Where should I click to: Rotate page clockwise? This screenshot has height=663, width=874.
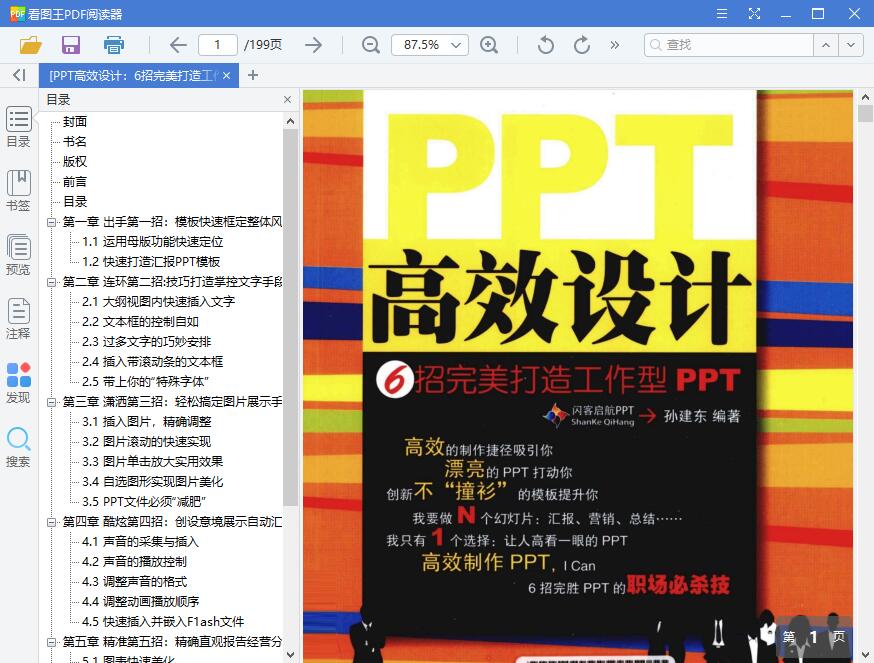[581, 45]
